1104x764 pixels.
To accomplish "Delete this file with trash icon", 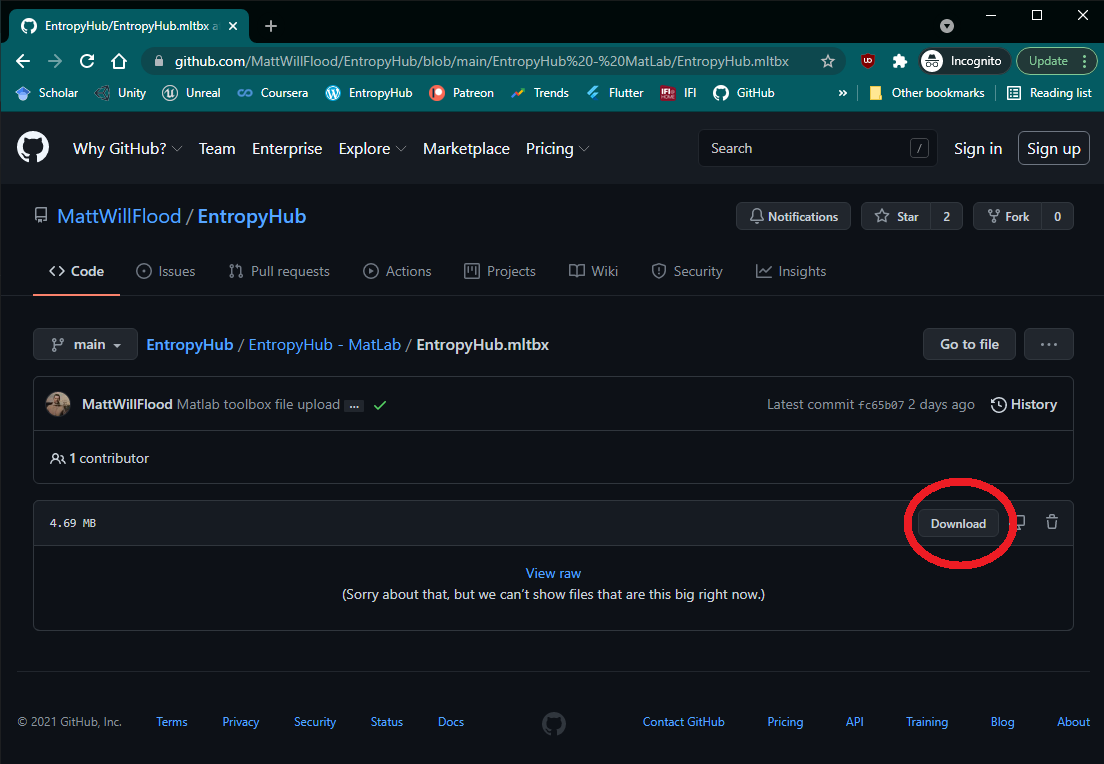I will coord(1052,522).
